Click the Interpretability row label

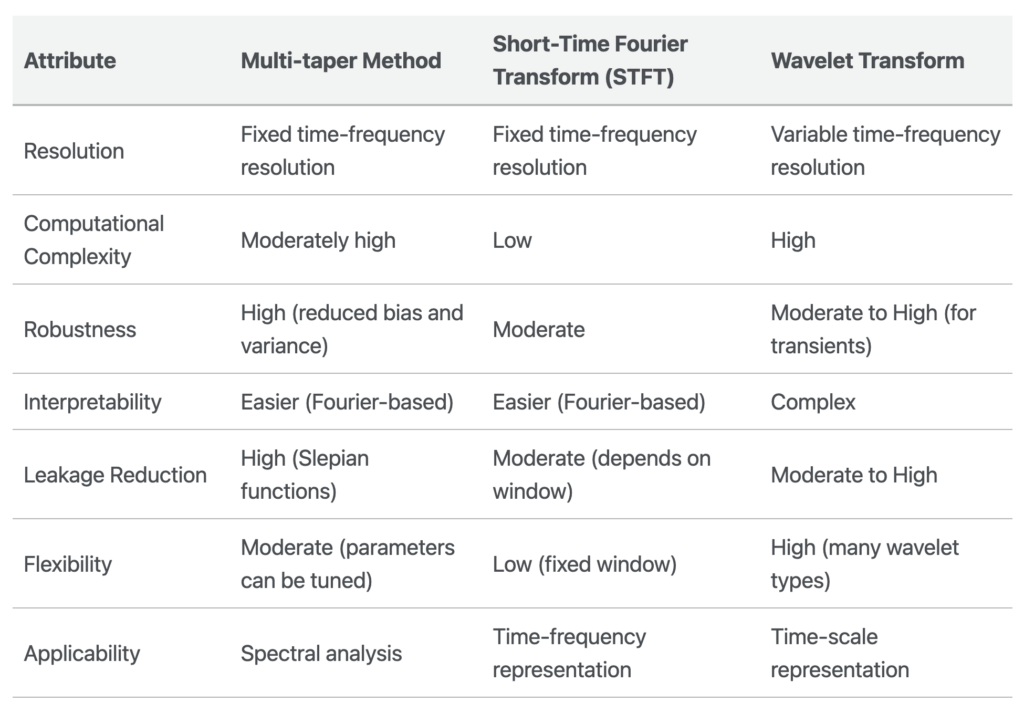tap(92, 402)
